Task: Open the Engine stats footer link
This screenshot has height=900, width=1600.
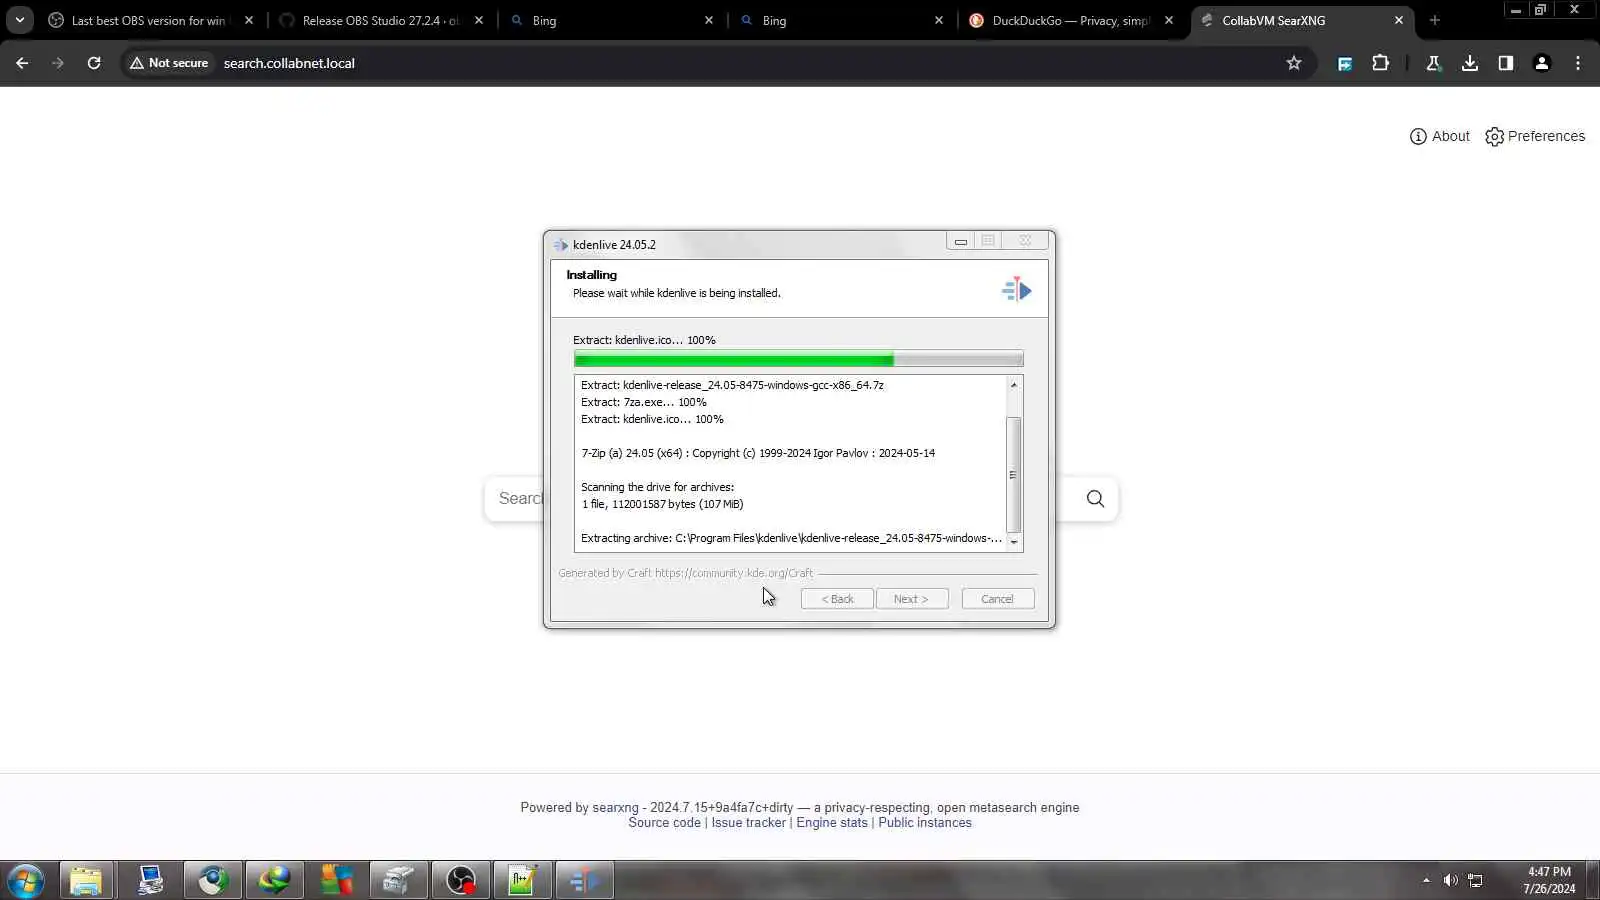Action: pyautogui.click(x=832, y=823)
